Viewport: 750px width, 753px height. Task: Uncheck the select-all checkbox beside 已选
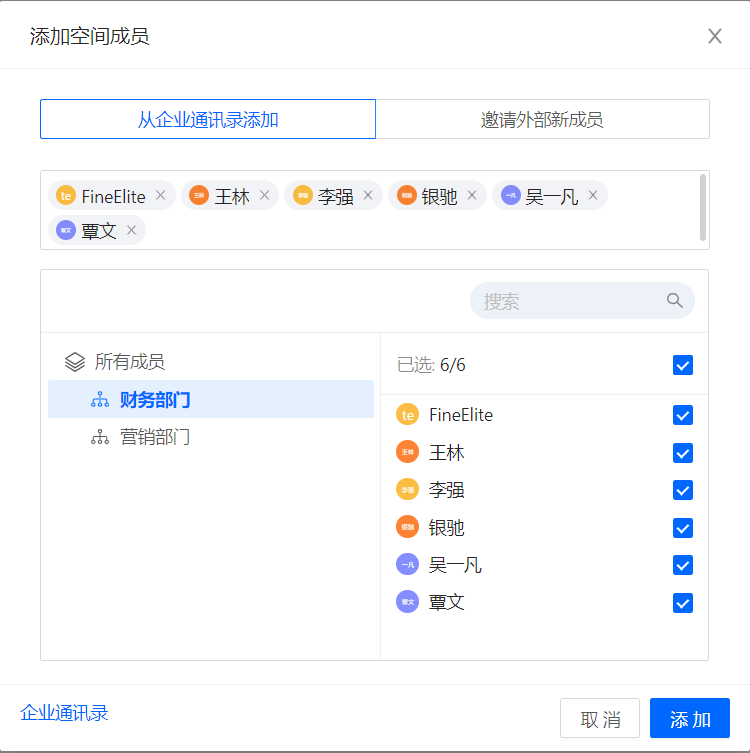pos(683,365)
